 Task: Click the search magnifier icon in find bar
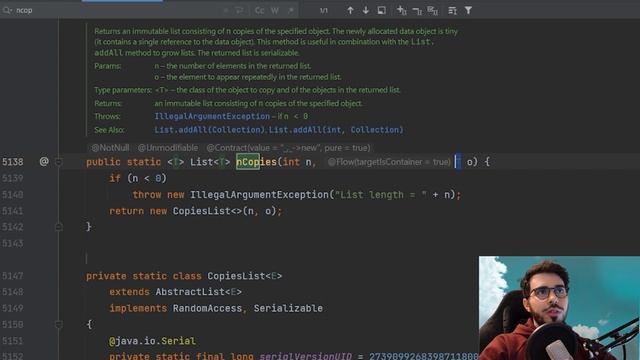(x=7, y=10)
